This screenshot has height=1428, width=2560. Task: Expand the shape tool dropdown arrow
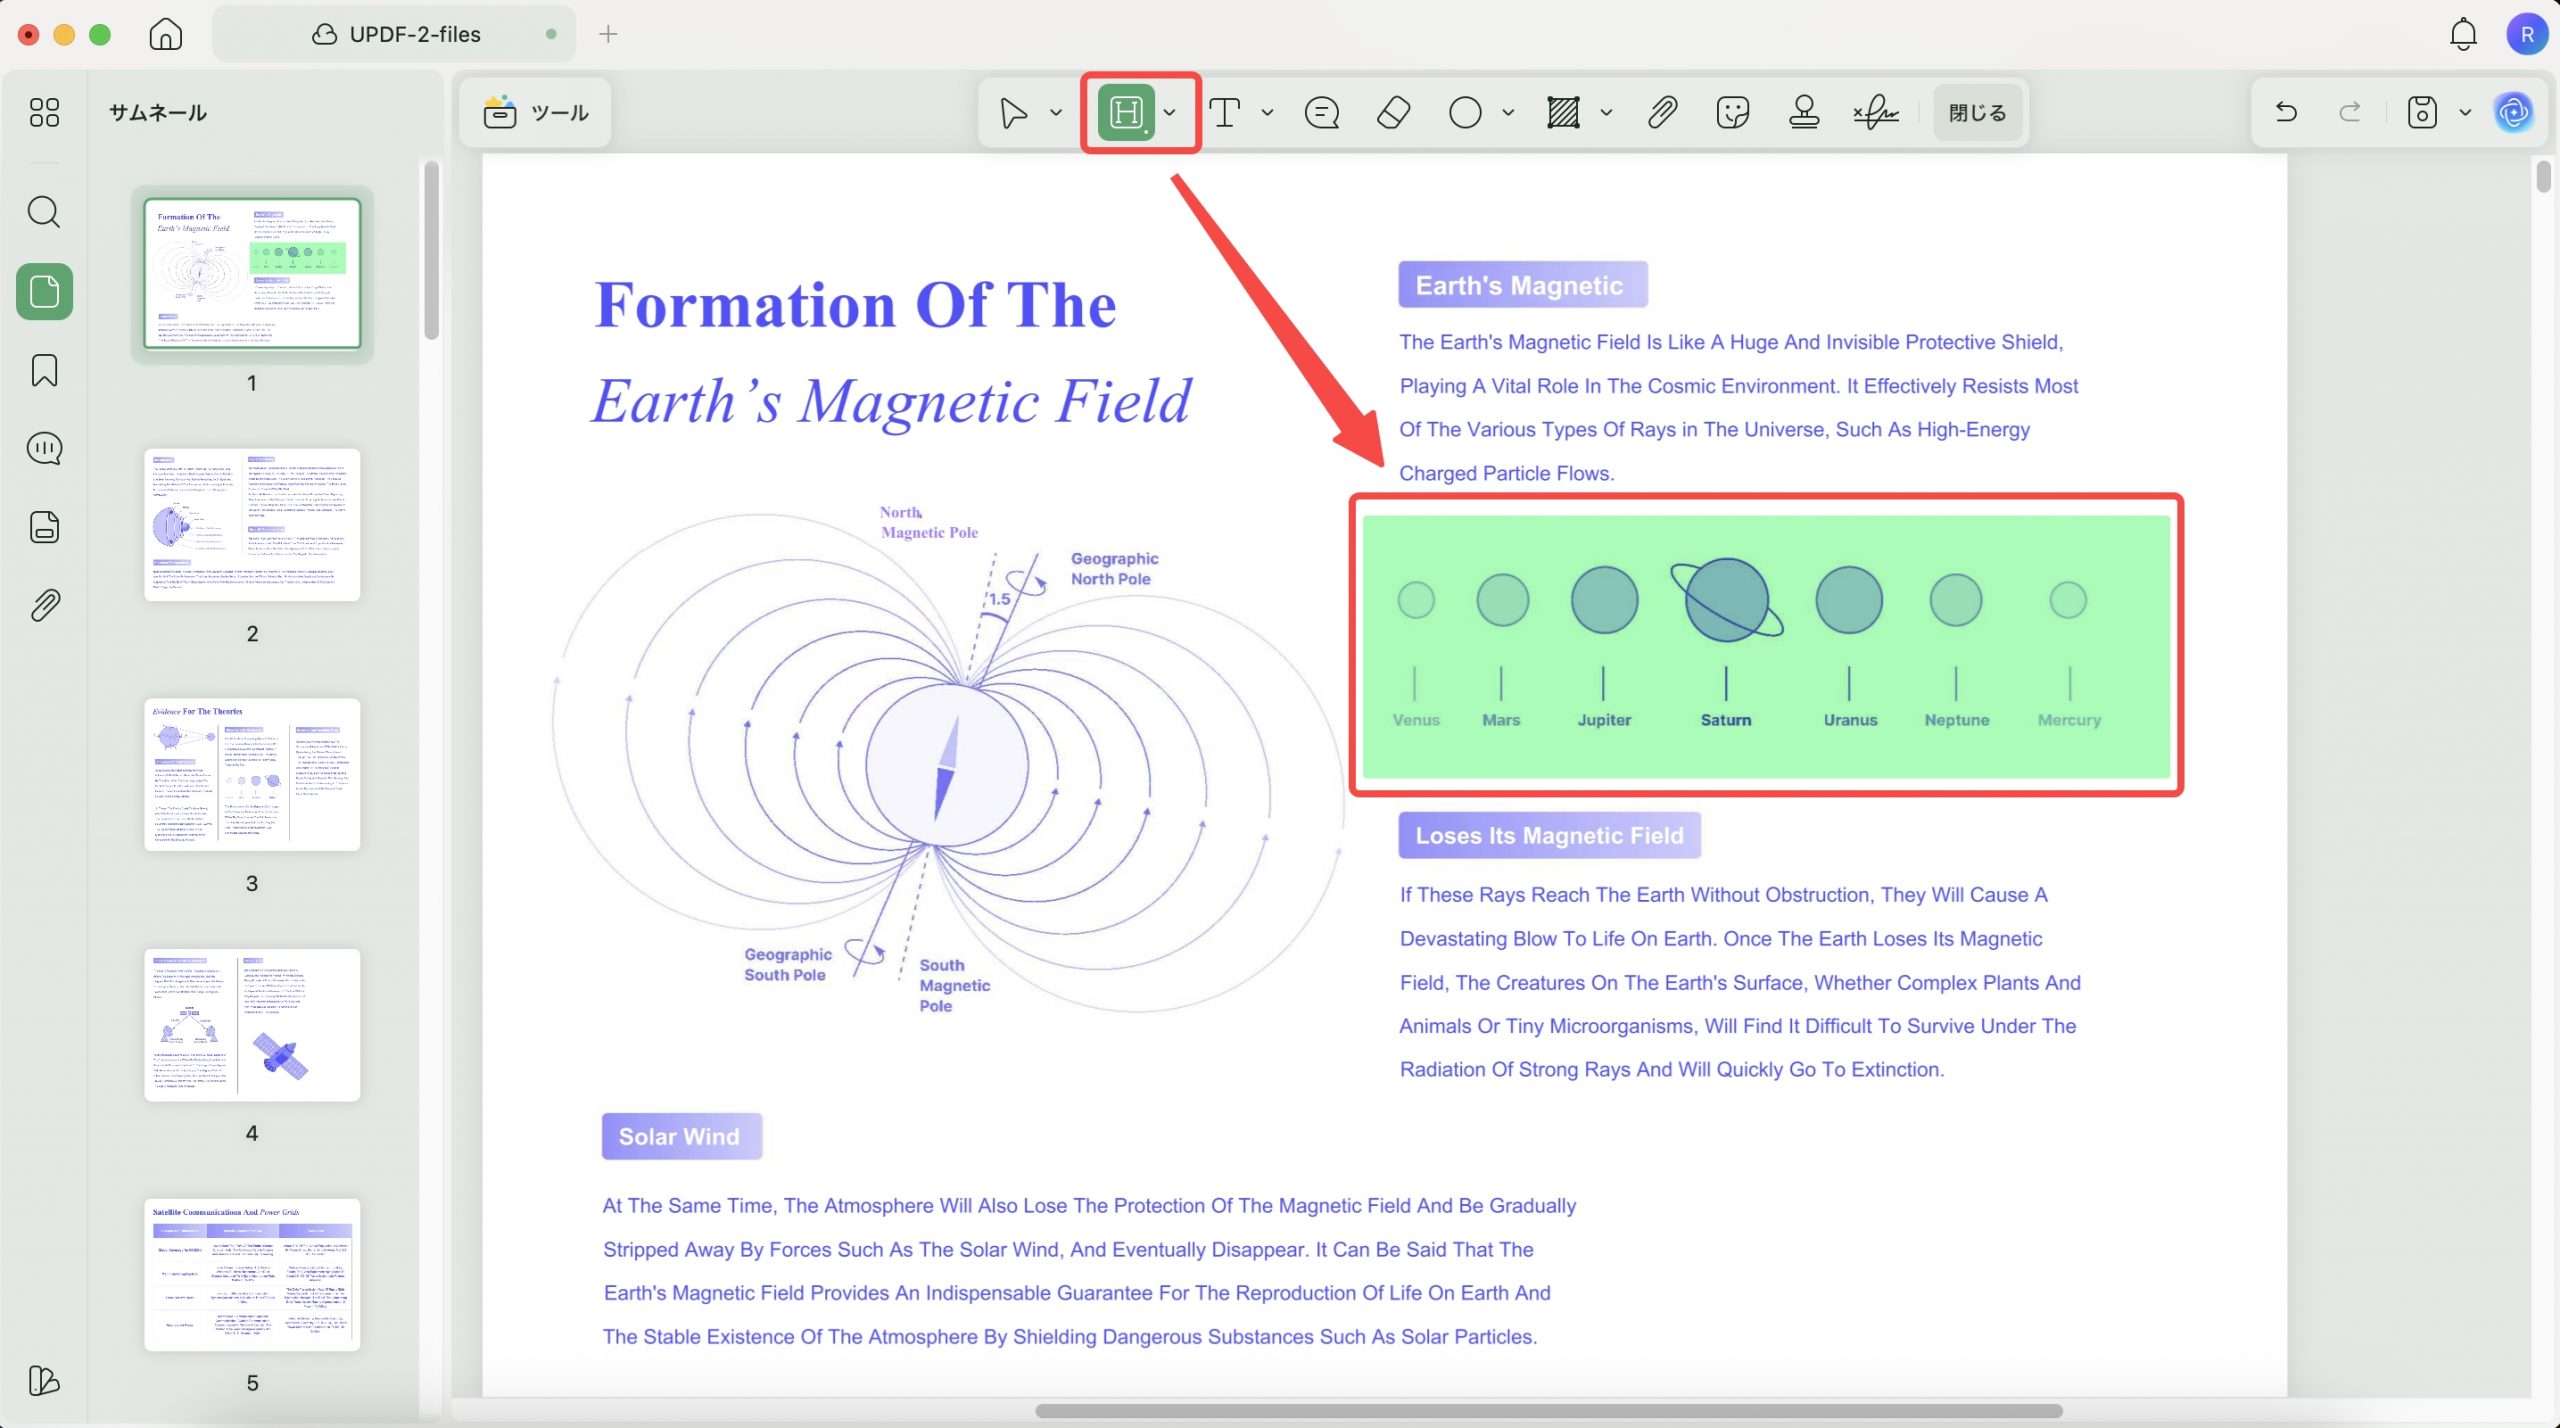click(1508, 113)
